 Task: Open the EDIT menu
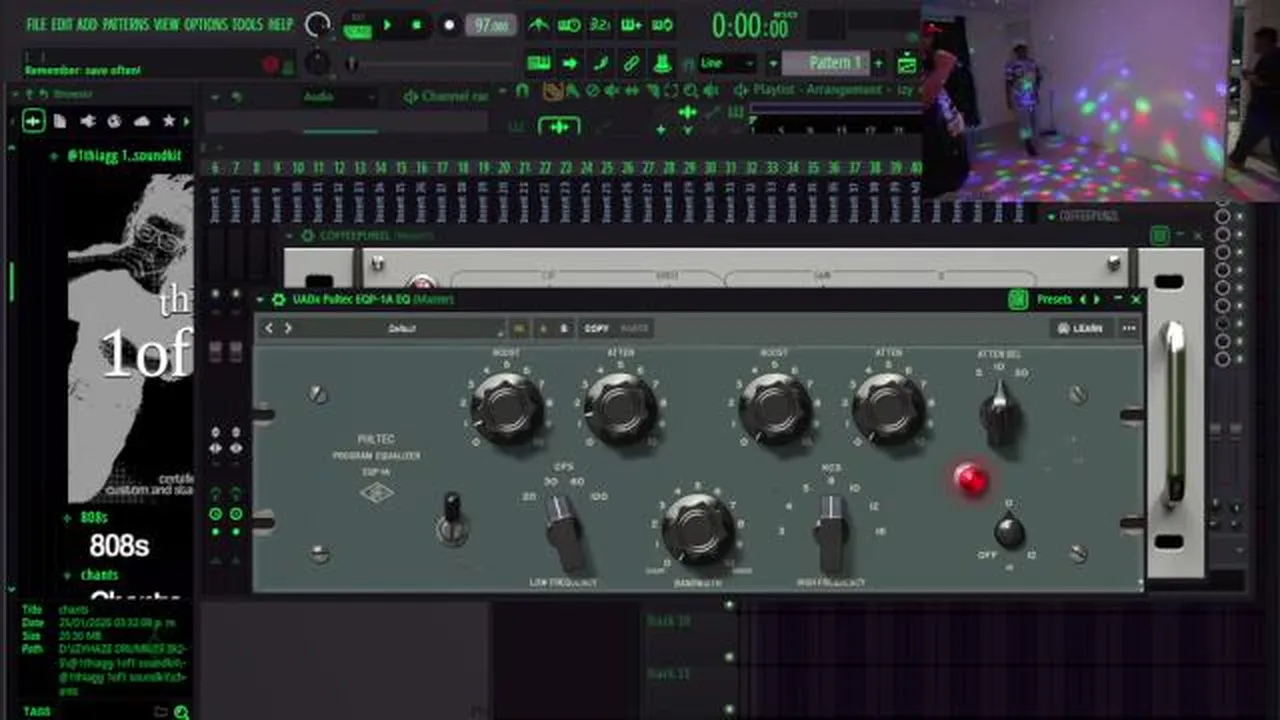[61, 24]
